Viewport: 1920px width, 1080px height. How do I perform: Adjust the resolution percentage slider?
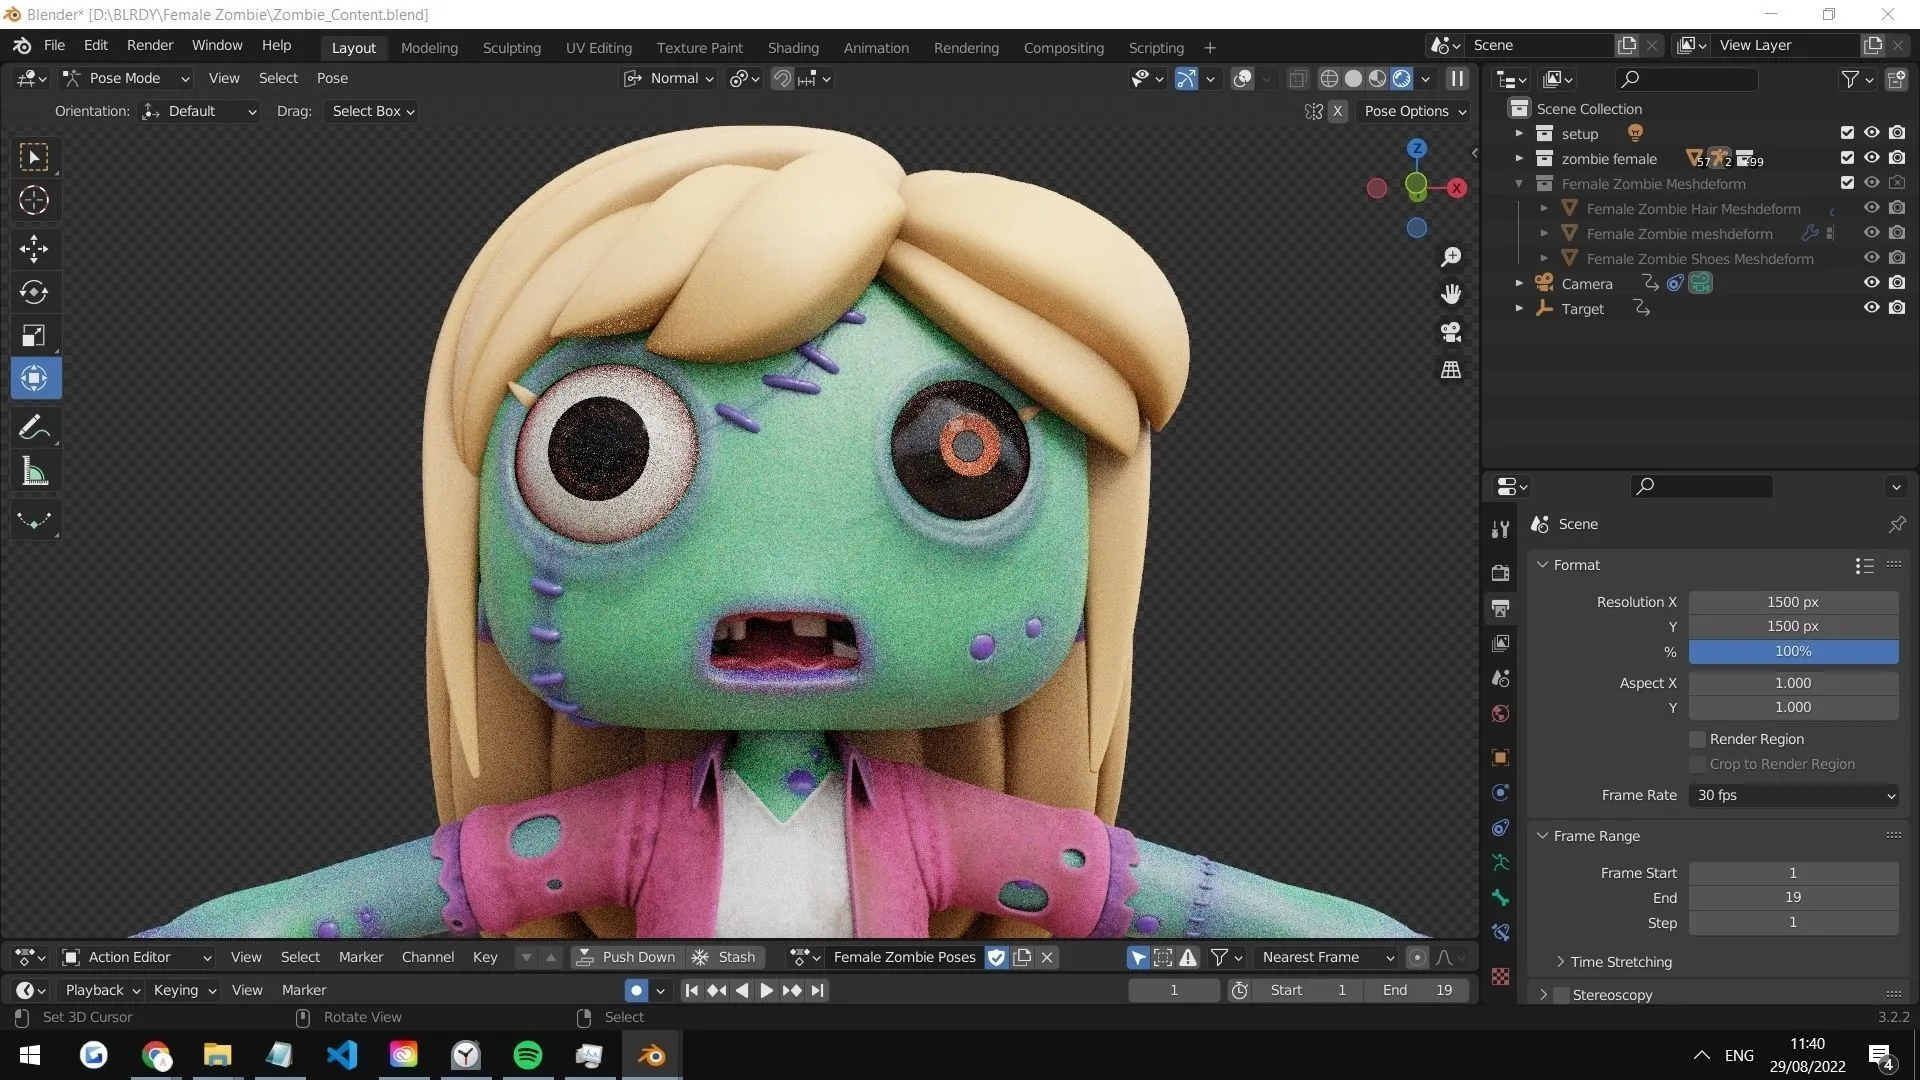click(1791, 651)
